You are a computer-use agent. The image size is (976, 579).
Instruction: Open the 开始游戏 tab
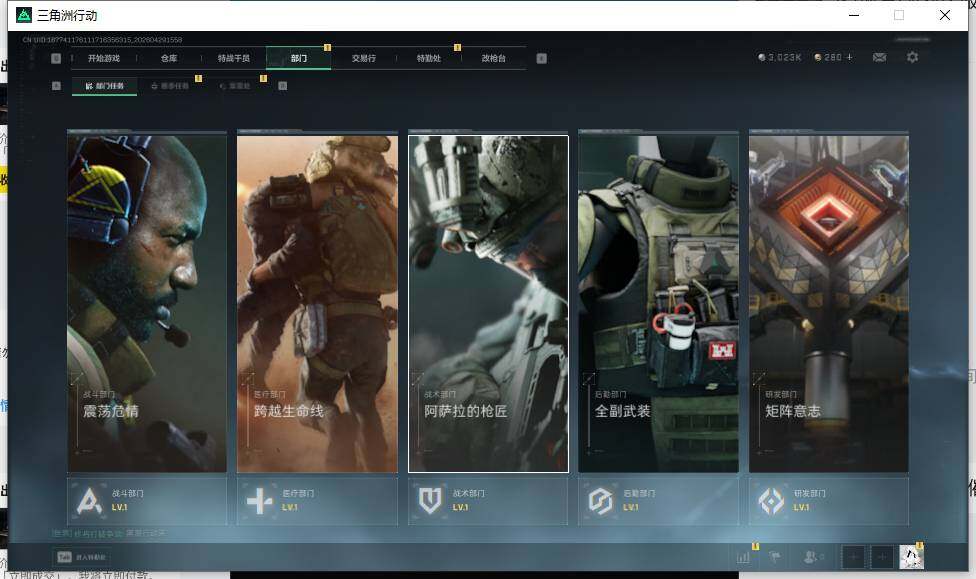(104, 58)
